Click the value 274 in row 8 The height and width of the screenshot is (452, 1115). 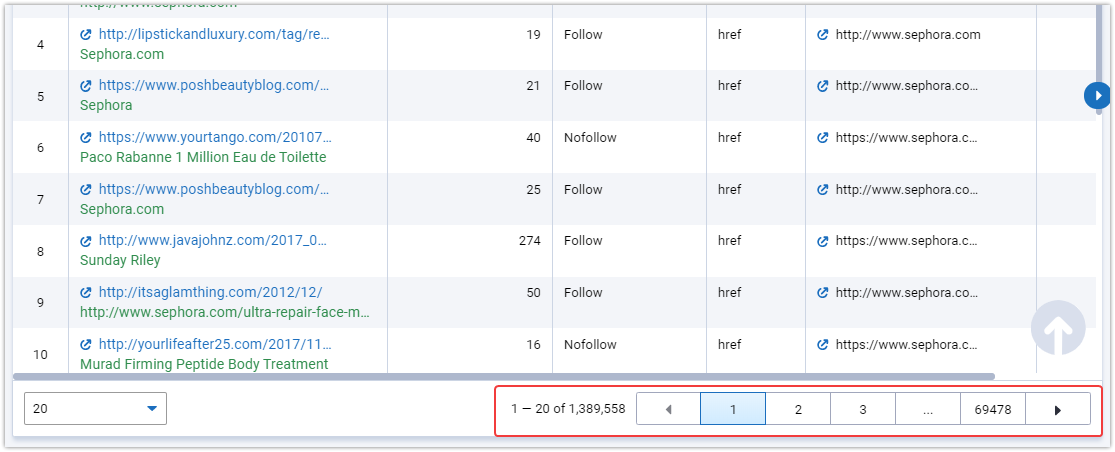pyautogui.click(x=530, y=241)
